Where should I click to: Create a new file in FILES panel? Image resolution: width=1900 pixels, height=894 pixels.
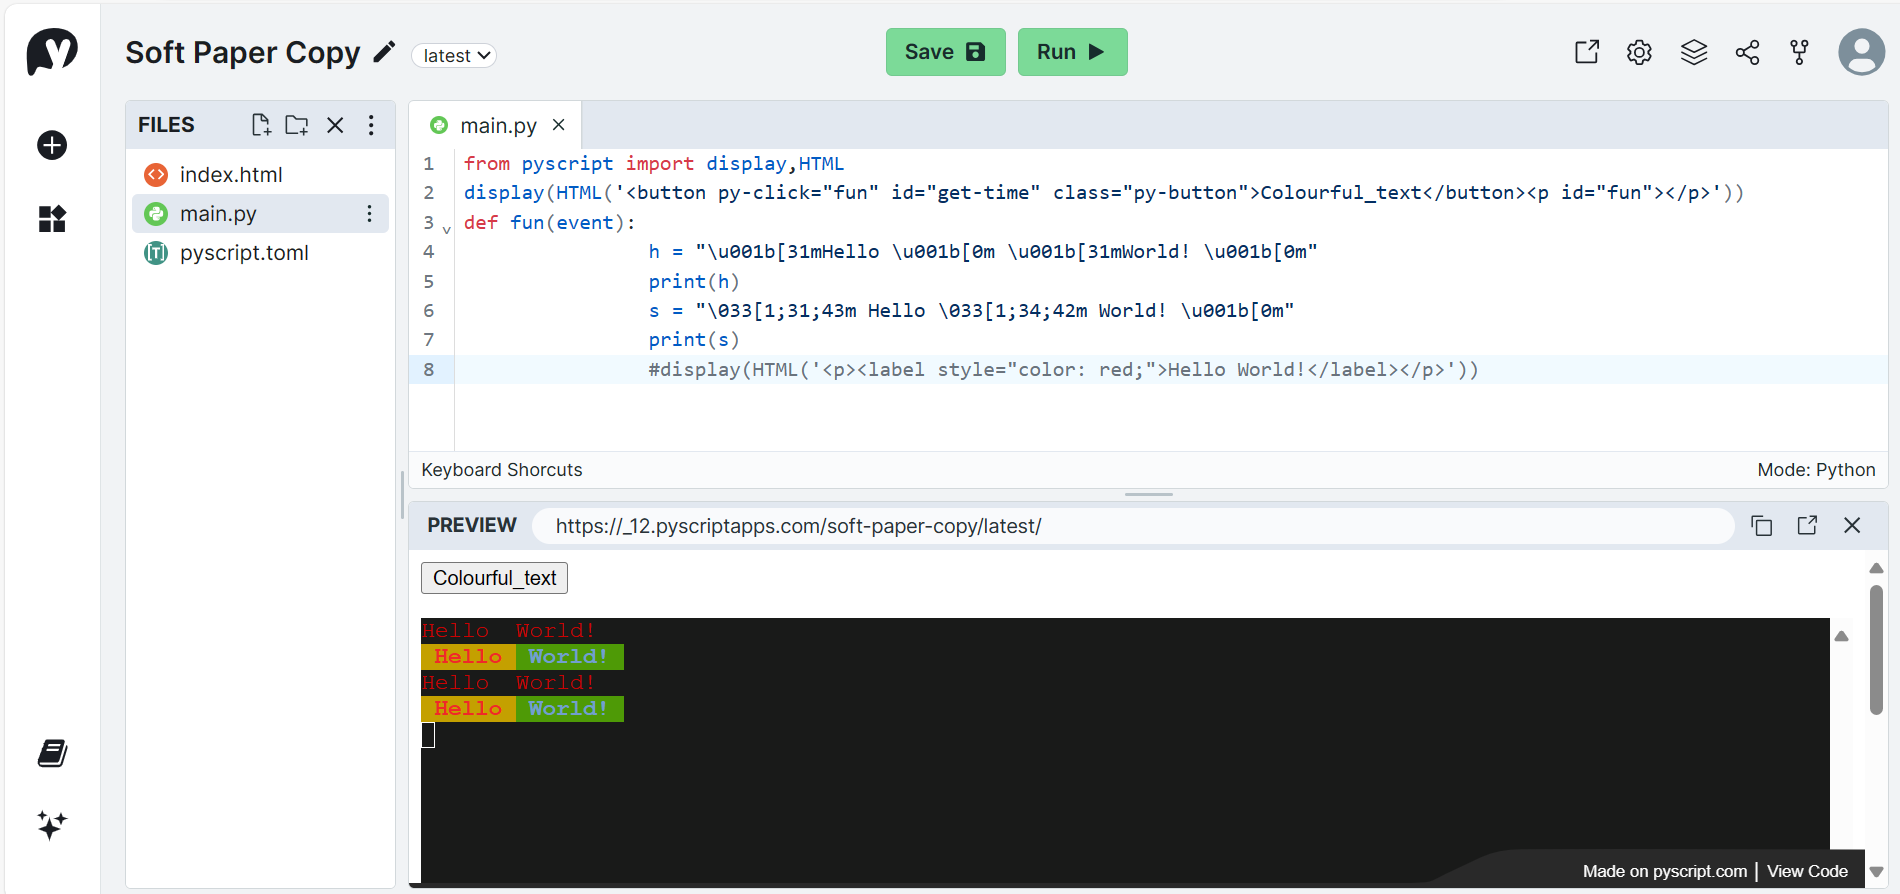(x=261, y=125)
